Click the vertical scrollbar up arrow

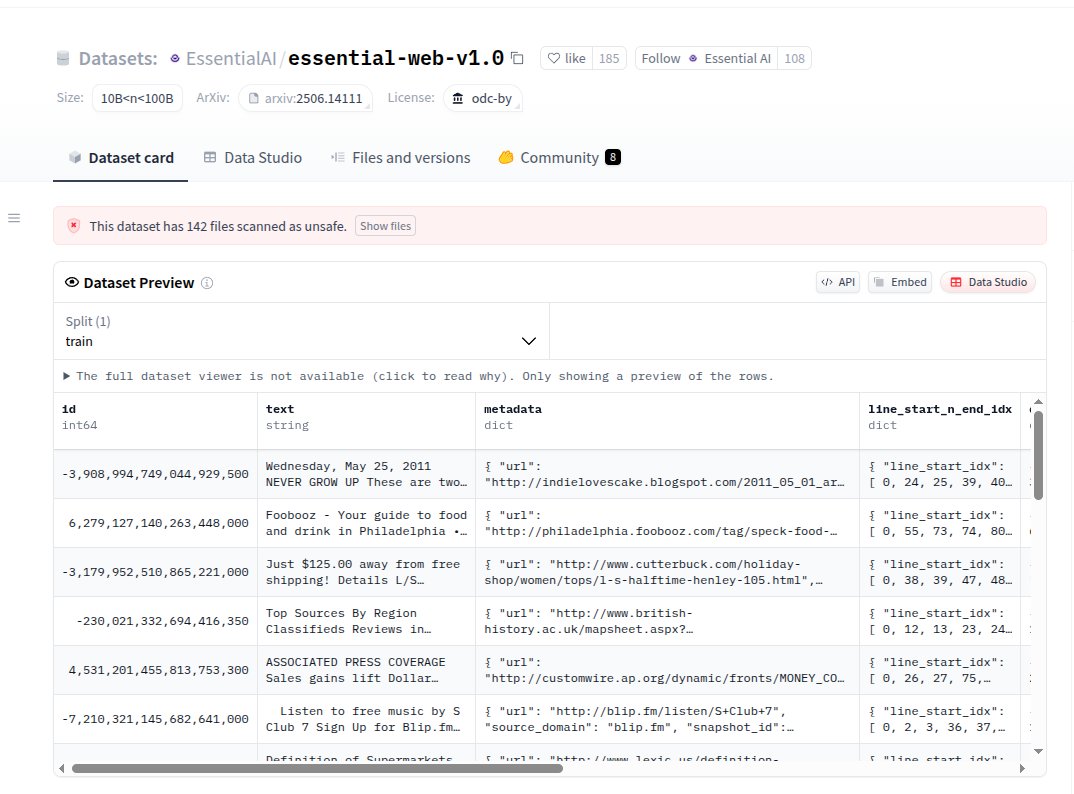pos(1038,401)
